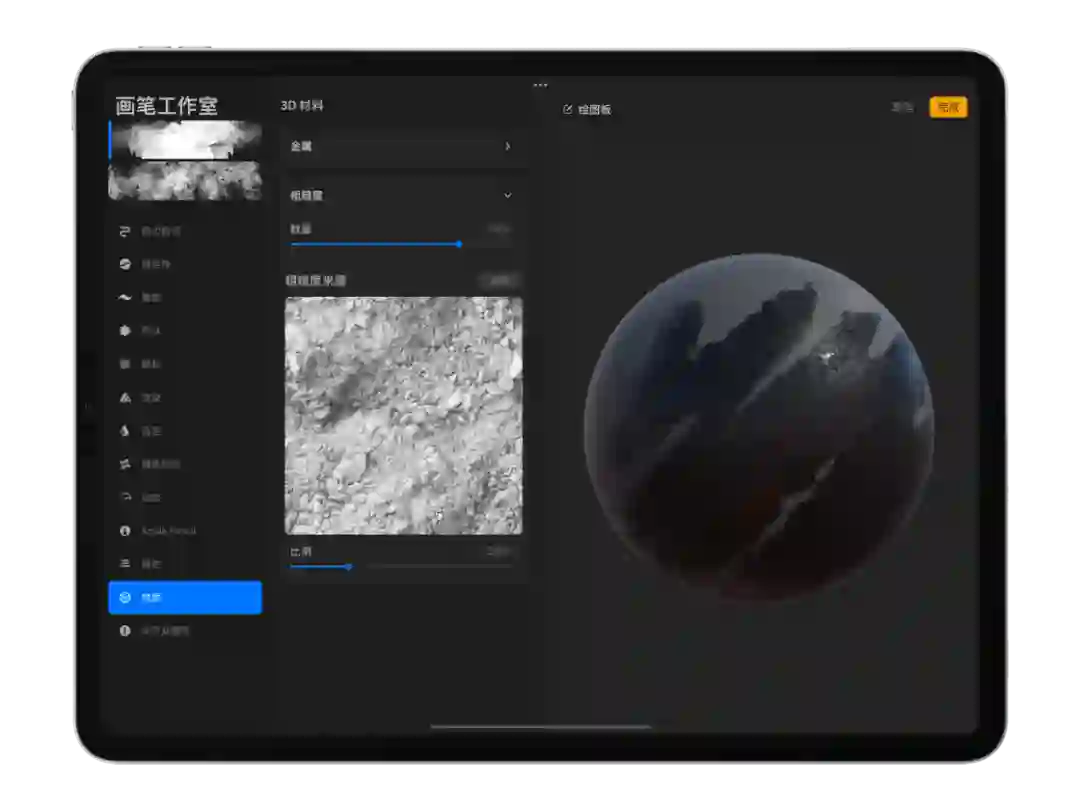
Task: Select the upper brush stroke preview
Action: pyautogui.click(x=185, y=140)
